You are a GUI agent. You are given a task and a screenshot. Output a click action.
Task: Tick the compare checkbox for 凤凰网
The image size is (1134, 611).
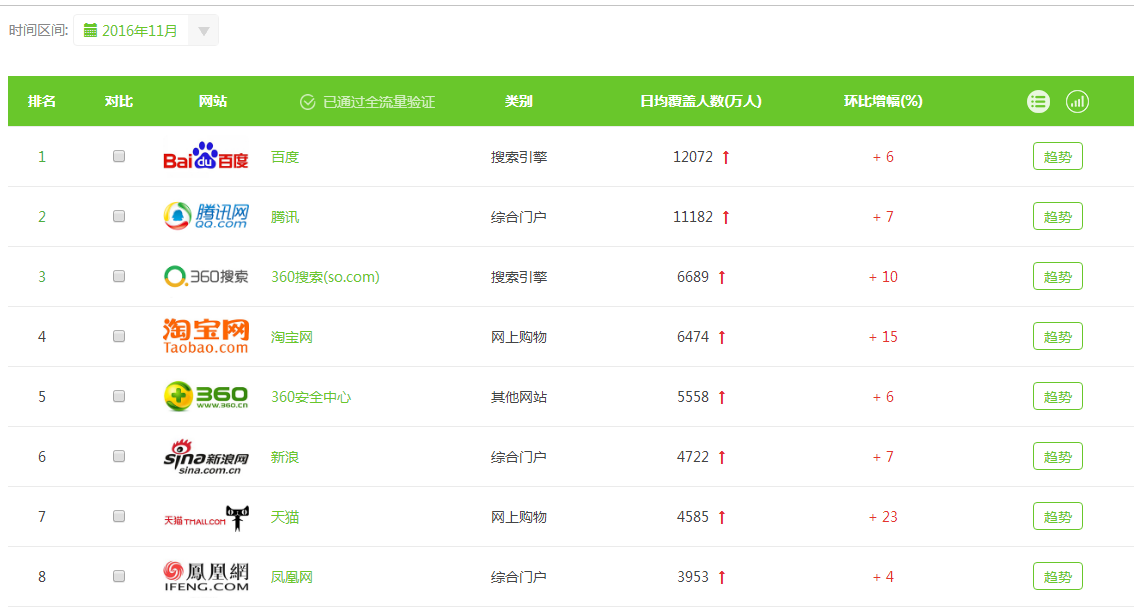pyautogui.click(x=119, y=576)
